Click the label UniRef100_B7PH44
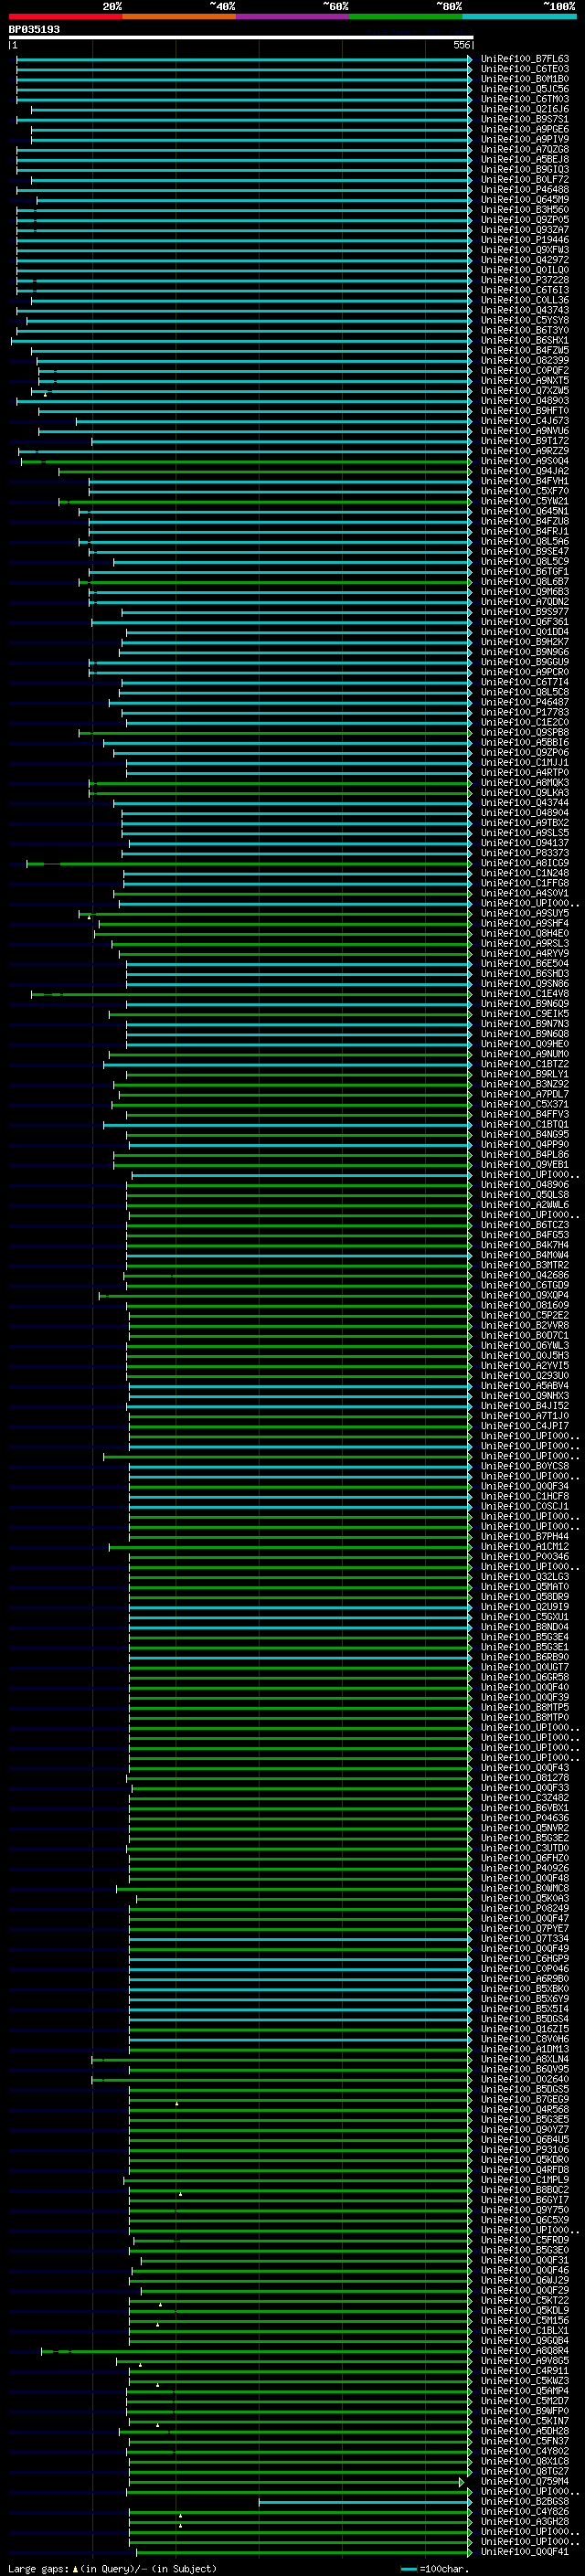Viewport: 585px width, 2576px height. tap(525, 1536)
